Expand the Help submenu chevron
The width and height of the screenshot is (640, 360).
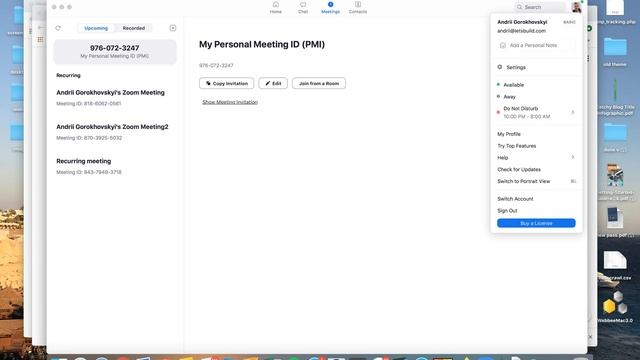pos(573,157)
